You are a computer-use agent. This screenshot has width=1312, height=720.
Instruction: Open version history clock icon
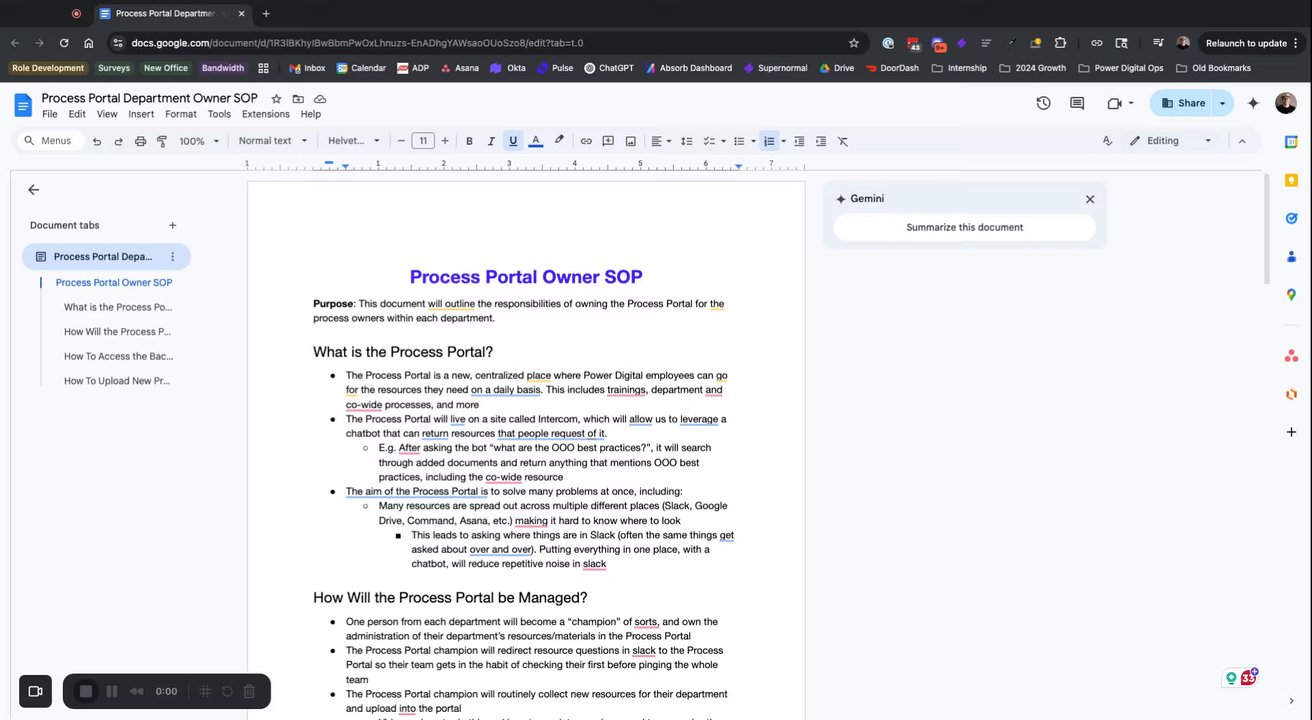[1043, 103]
